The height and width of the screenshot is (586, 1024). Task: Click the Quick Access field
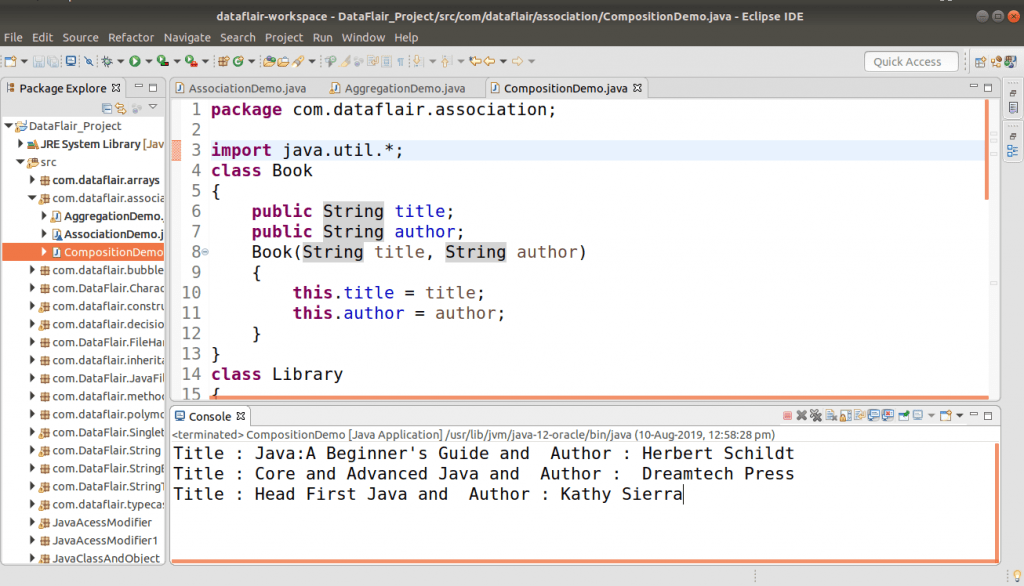point(911,61)
